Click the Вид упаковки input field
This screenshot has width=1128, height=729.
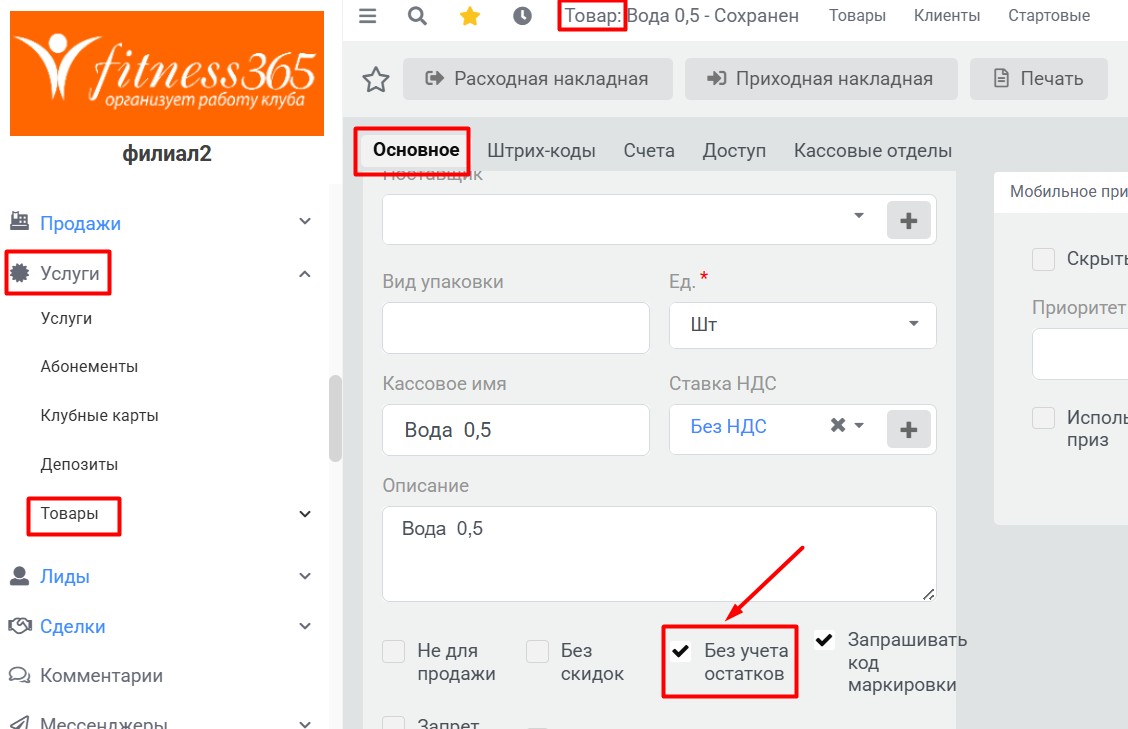pos(516,328)
